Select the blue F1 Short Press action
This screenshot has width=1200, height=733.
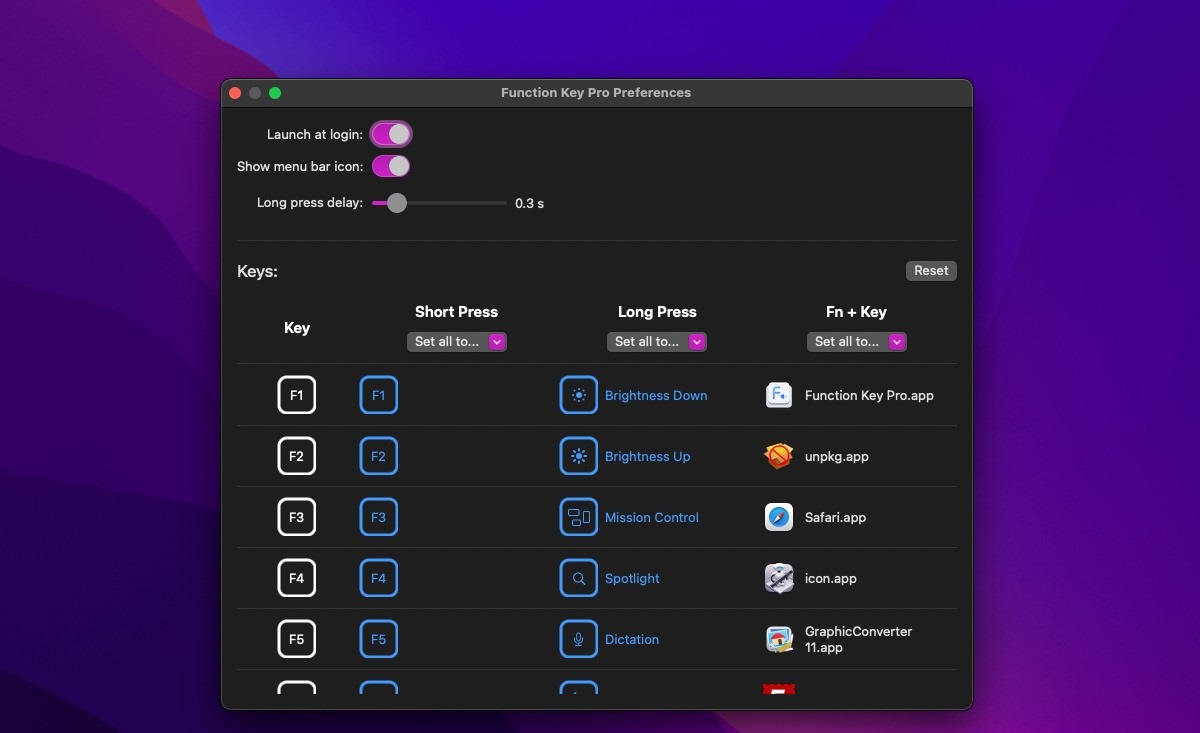(378, 395)
